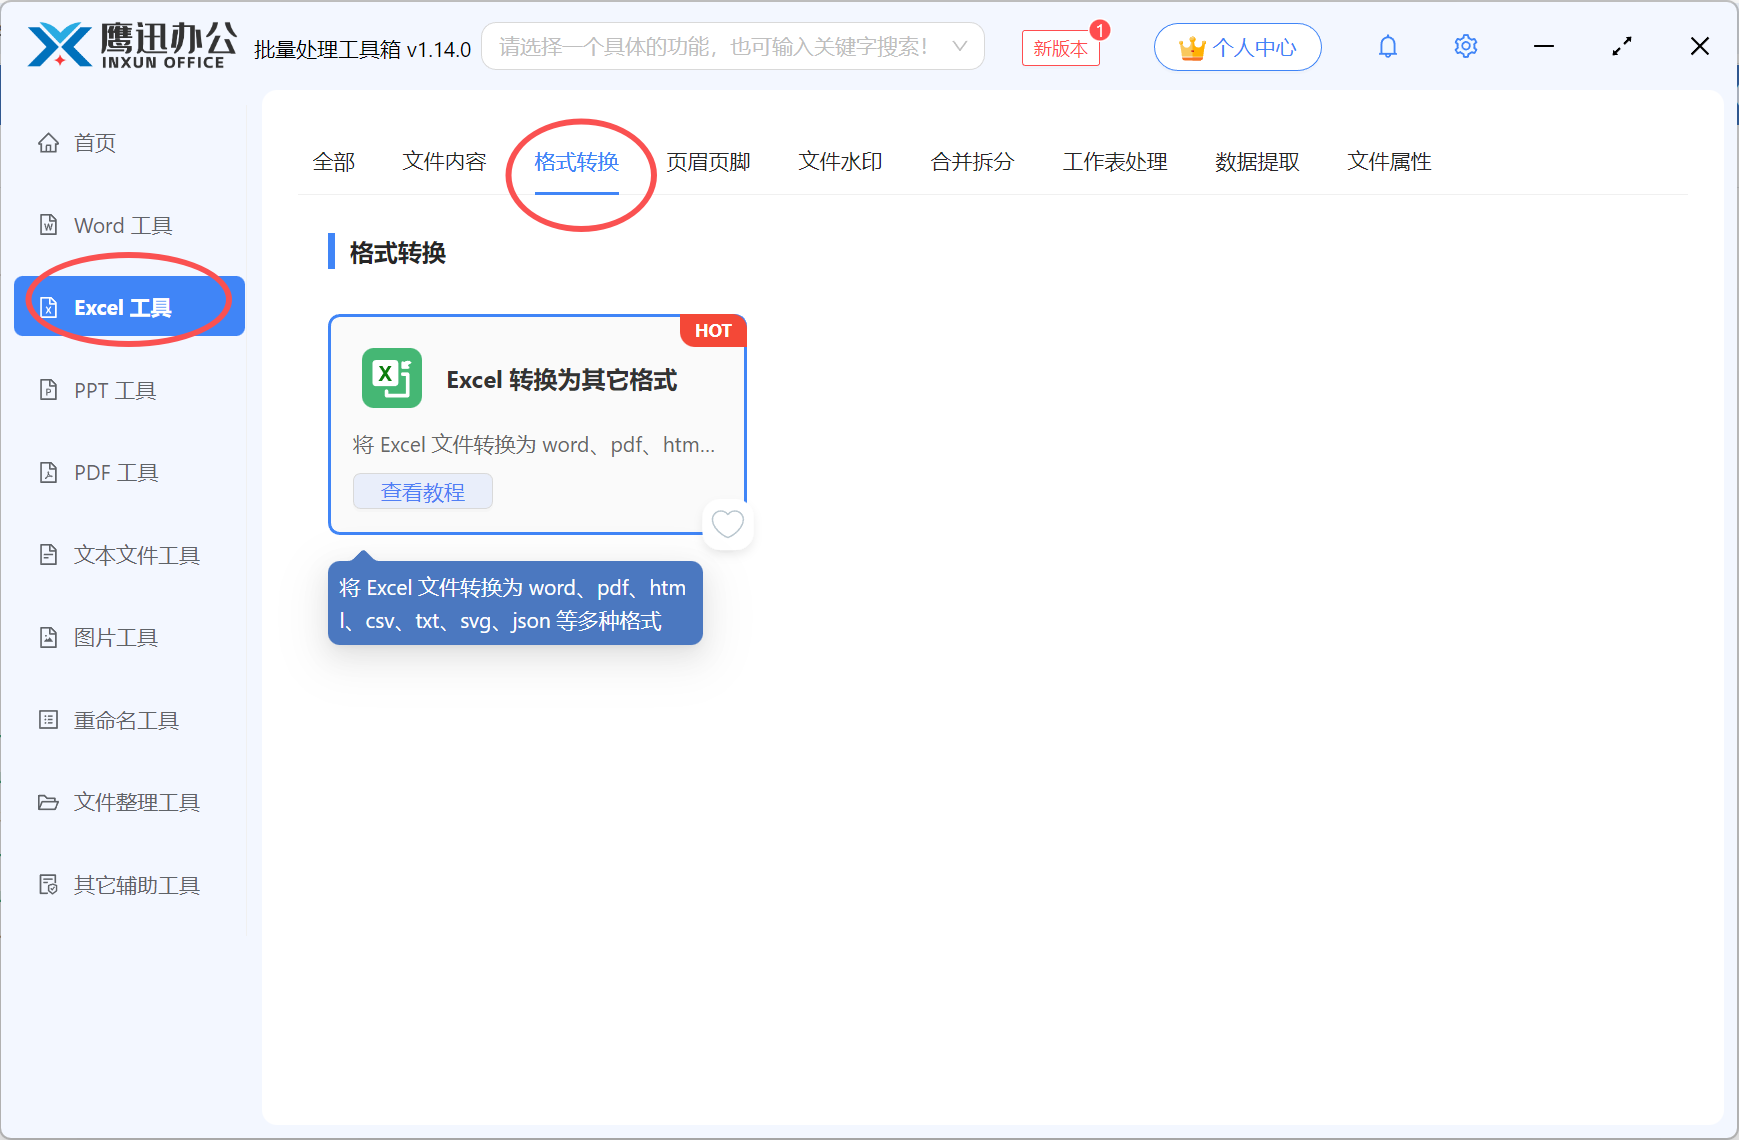Viewport: 1739px width, 1140px height.
Task: Click the 查看教程 tutorial button
Action: pos(422,491)
